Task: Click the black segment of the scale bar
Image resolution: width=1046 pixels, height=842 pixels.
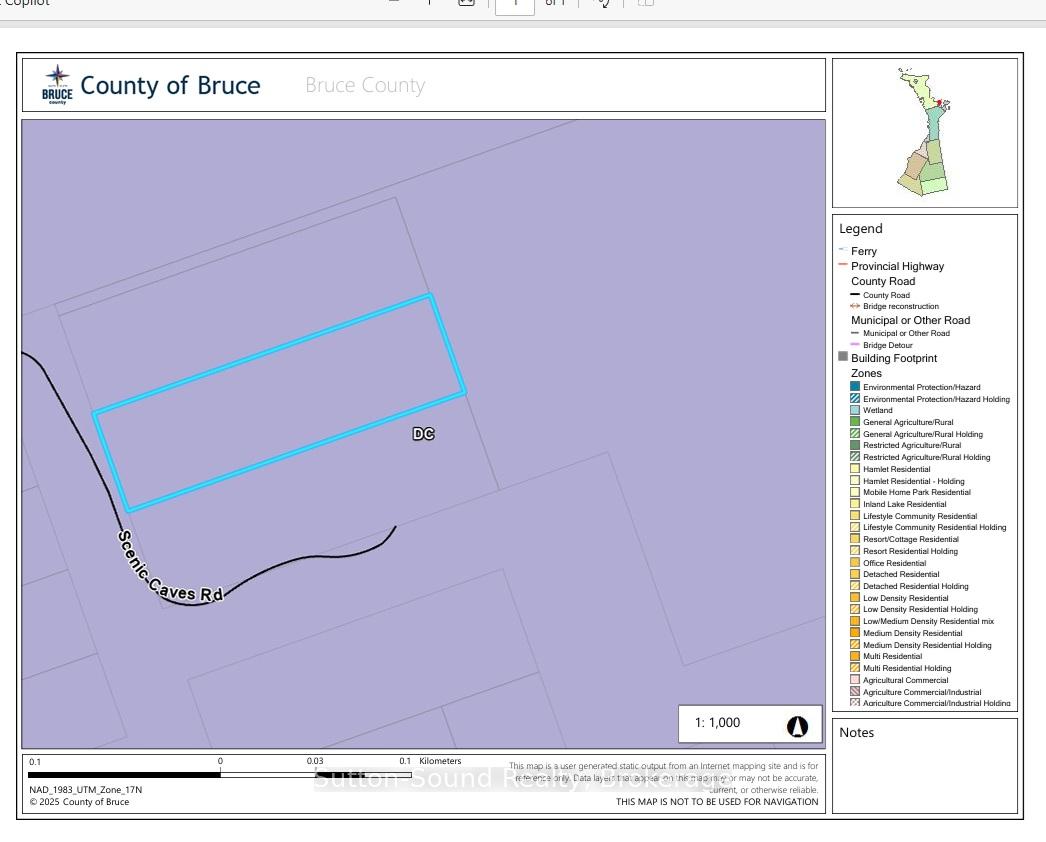Action: (x=124, y=775)
